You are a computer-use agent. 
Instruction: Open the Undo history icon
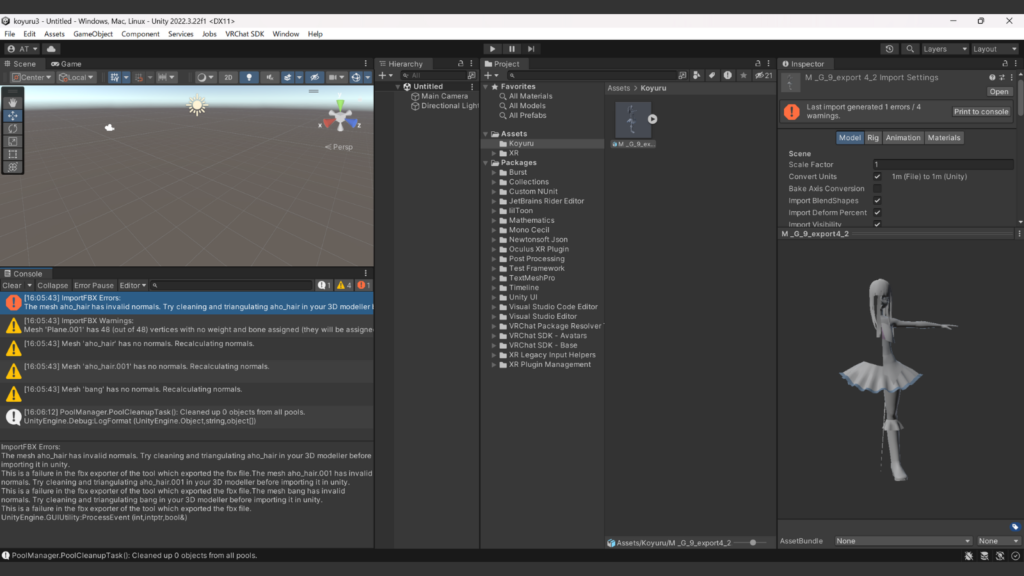890,49
